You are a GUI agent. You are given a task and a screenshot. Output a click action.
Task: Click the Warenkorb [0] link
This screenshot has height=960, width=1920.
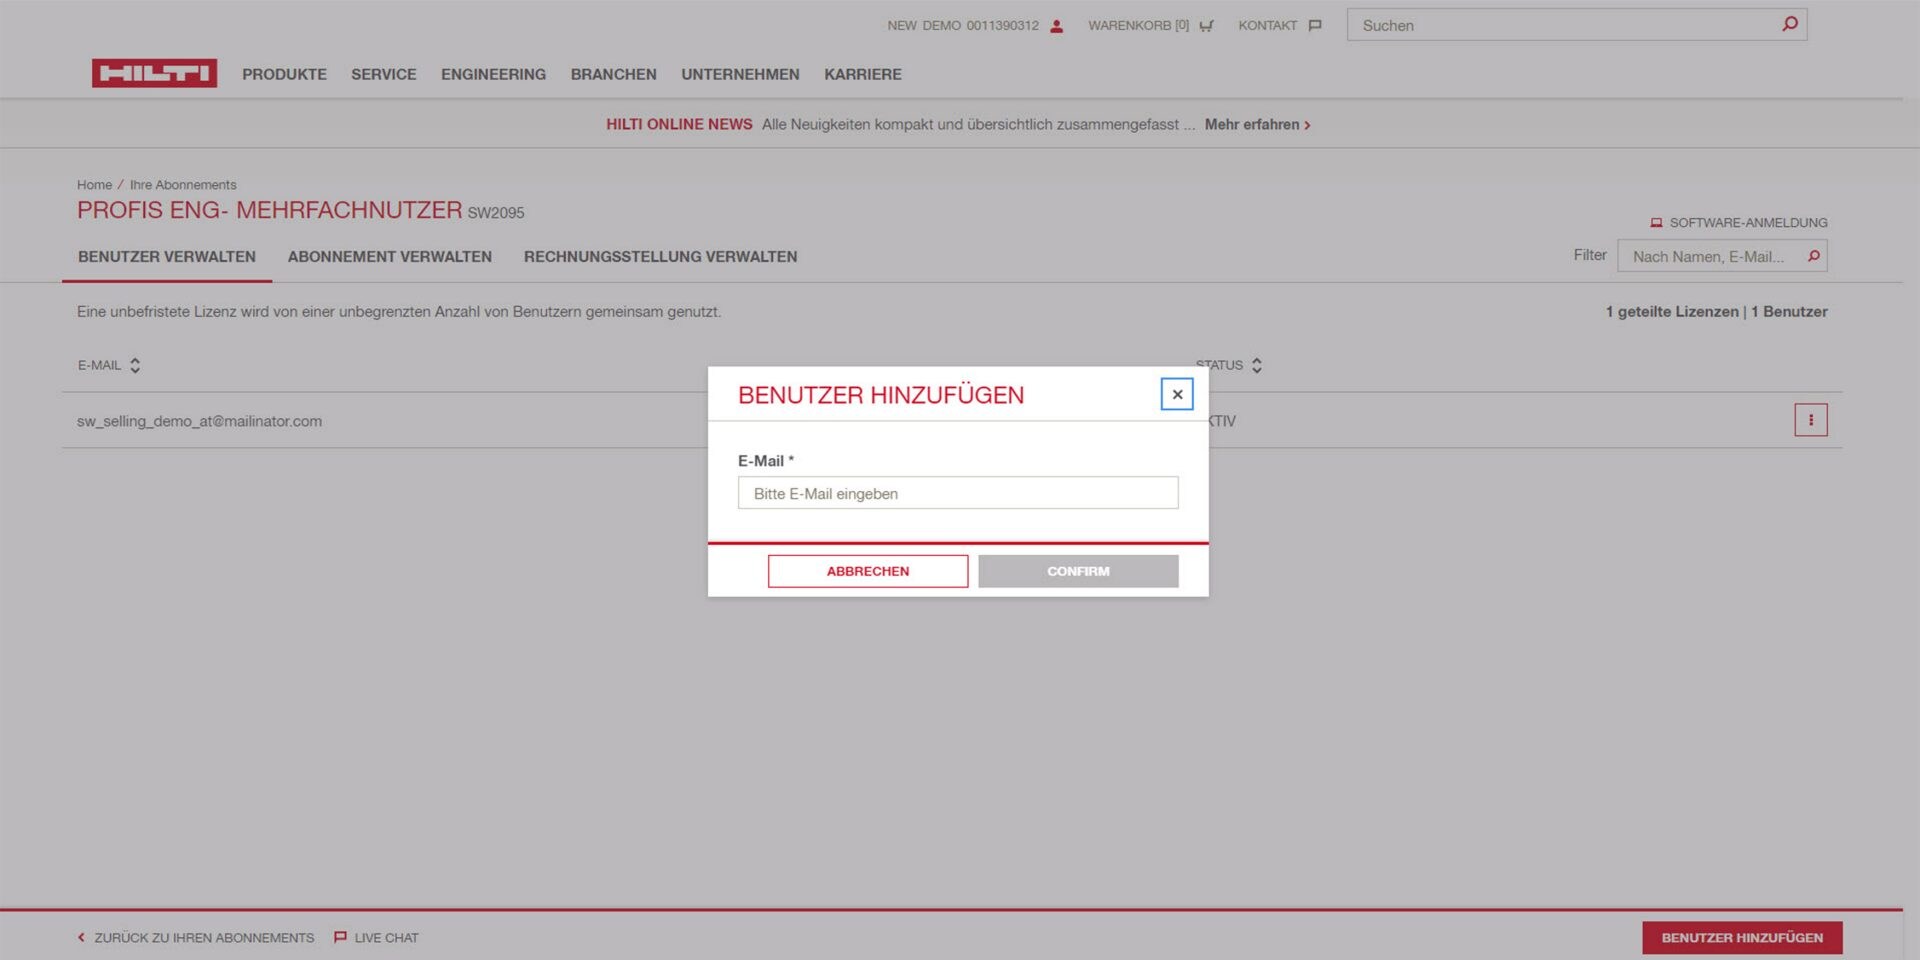[1138, 26]
